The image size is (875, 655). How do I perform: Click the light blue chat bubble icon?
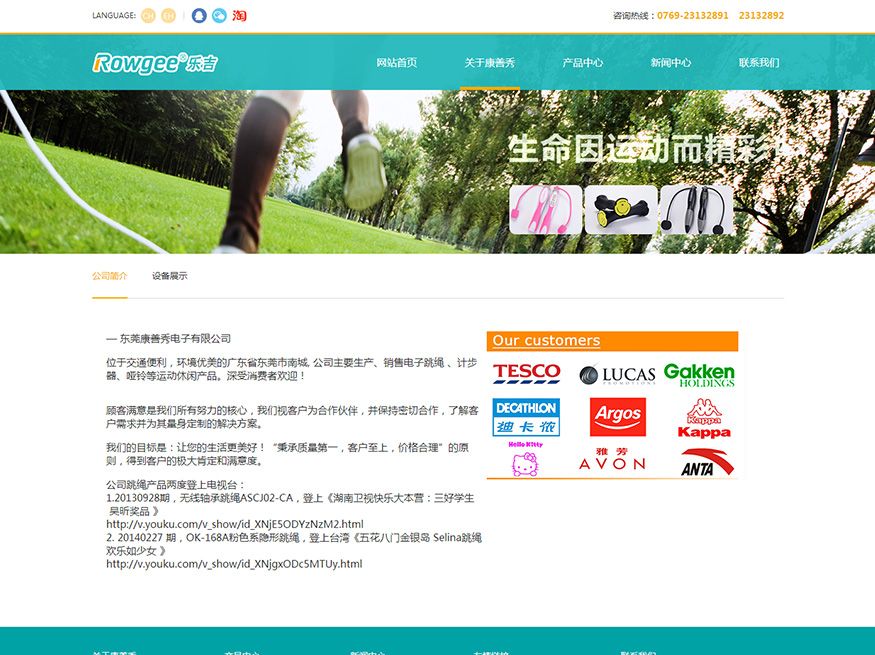coord(219,16)
